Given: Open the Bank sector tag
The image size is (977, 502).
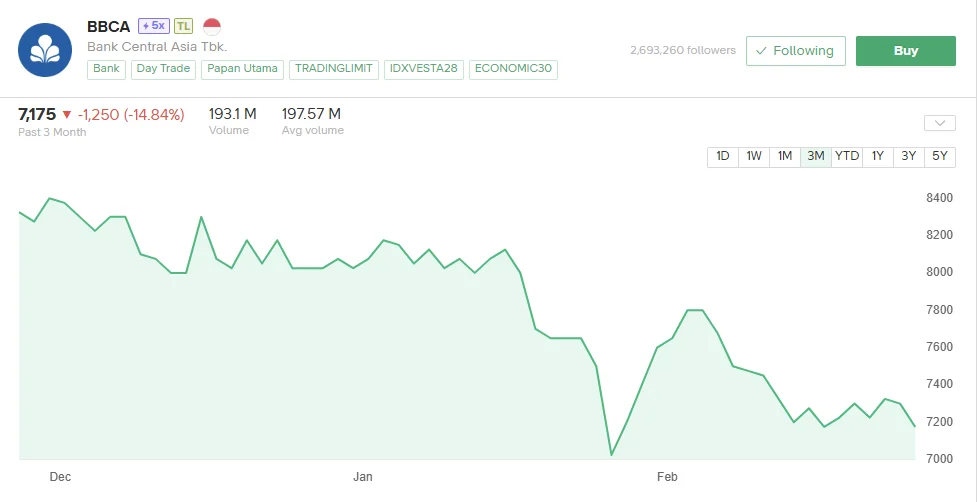Looking at the screenshot, I should point(106,69).
